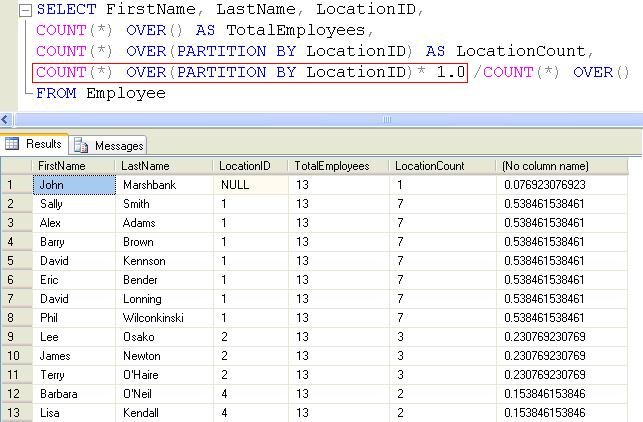Click the Eric first name cell

point(74,280)
